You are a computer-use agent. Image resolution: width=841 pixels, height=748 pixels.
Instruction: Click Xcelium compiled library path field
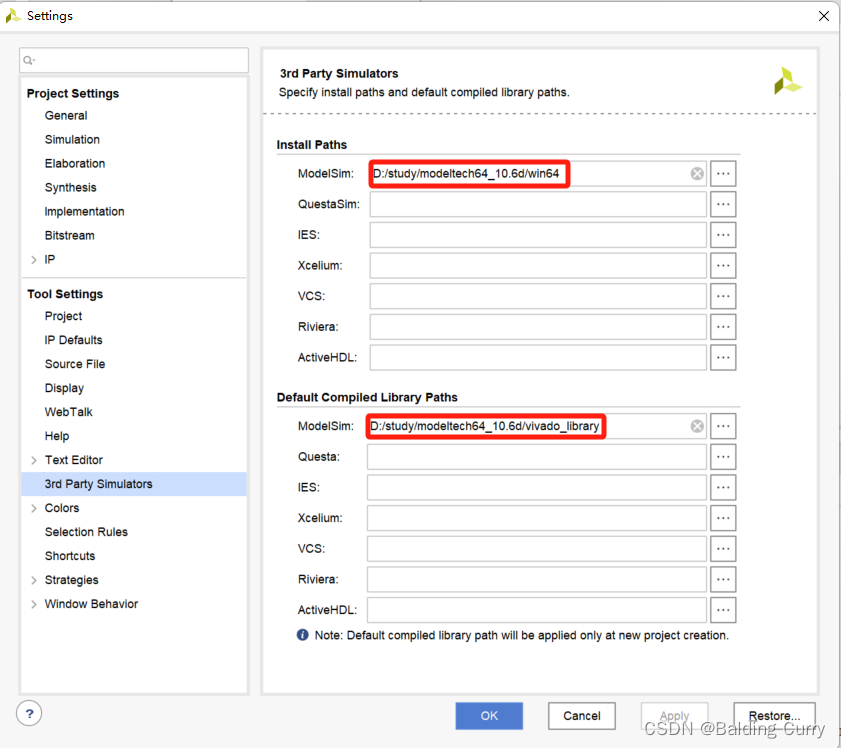(537, 518)
